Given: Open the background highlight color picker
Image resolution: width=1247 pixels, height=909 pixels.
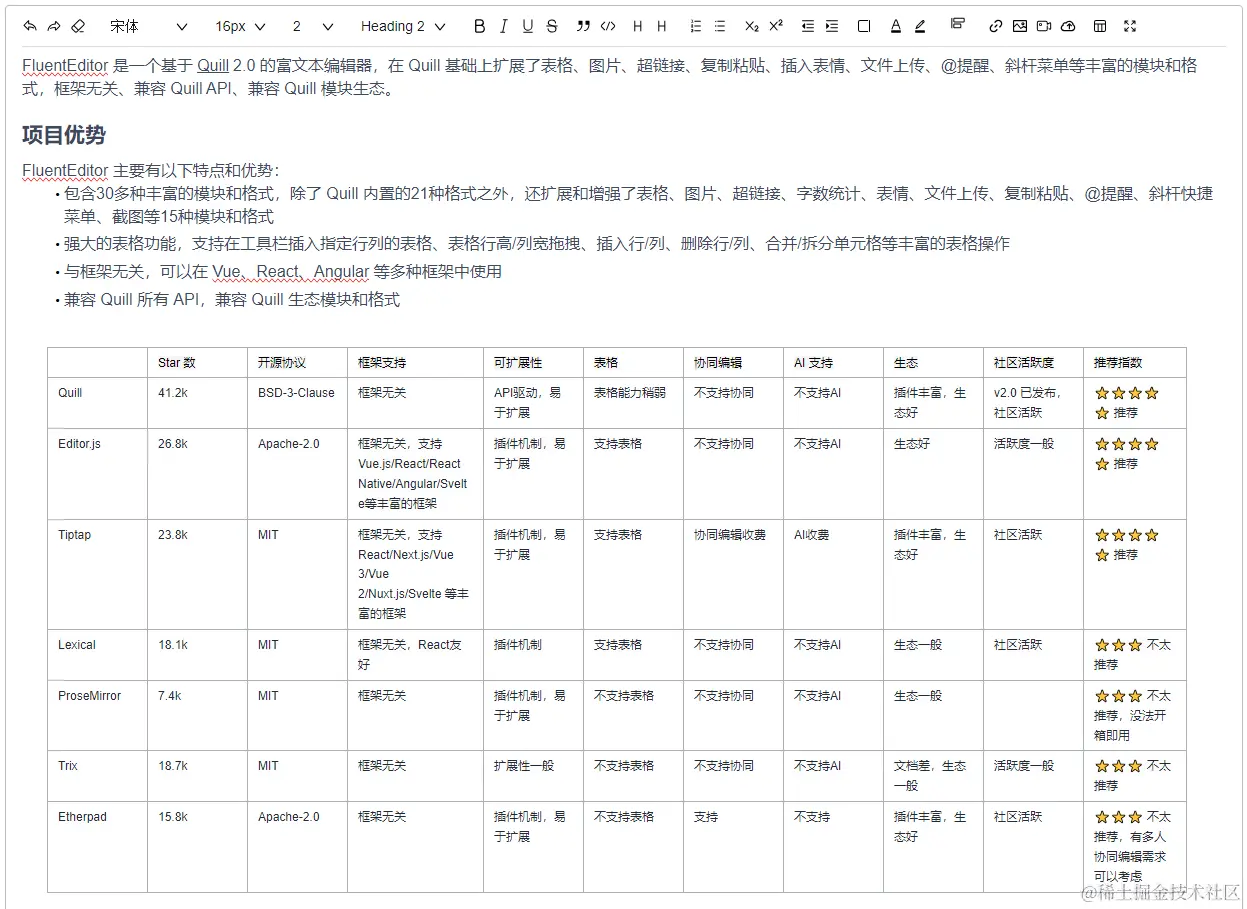Looking at the screenshot, I should 920,26.
